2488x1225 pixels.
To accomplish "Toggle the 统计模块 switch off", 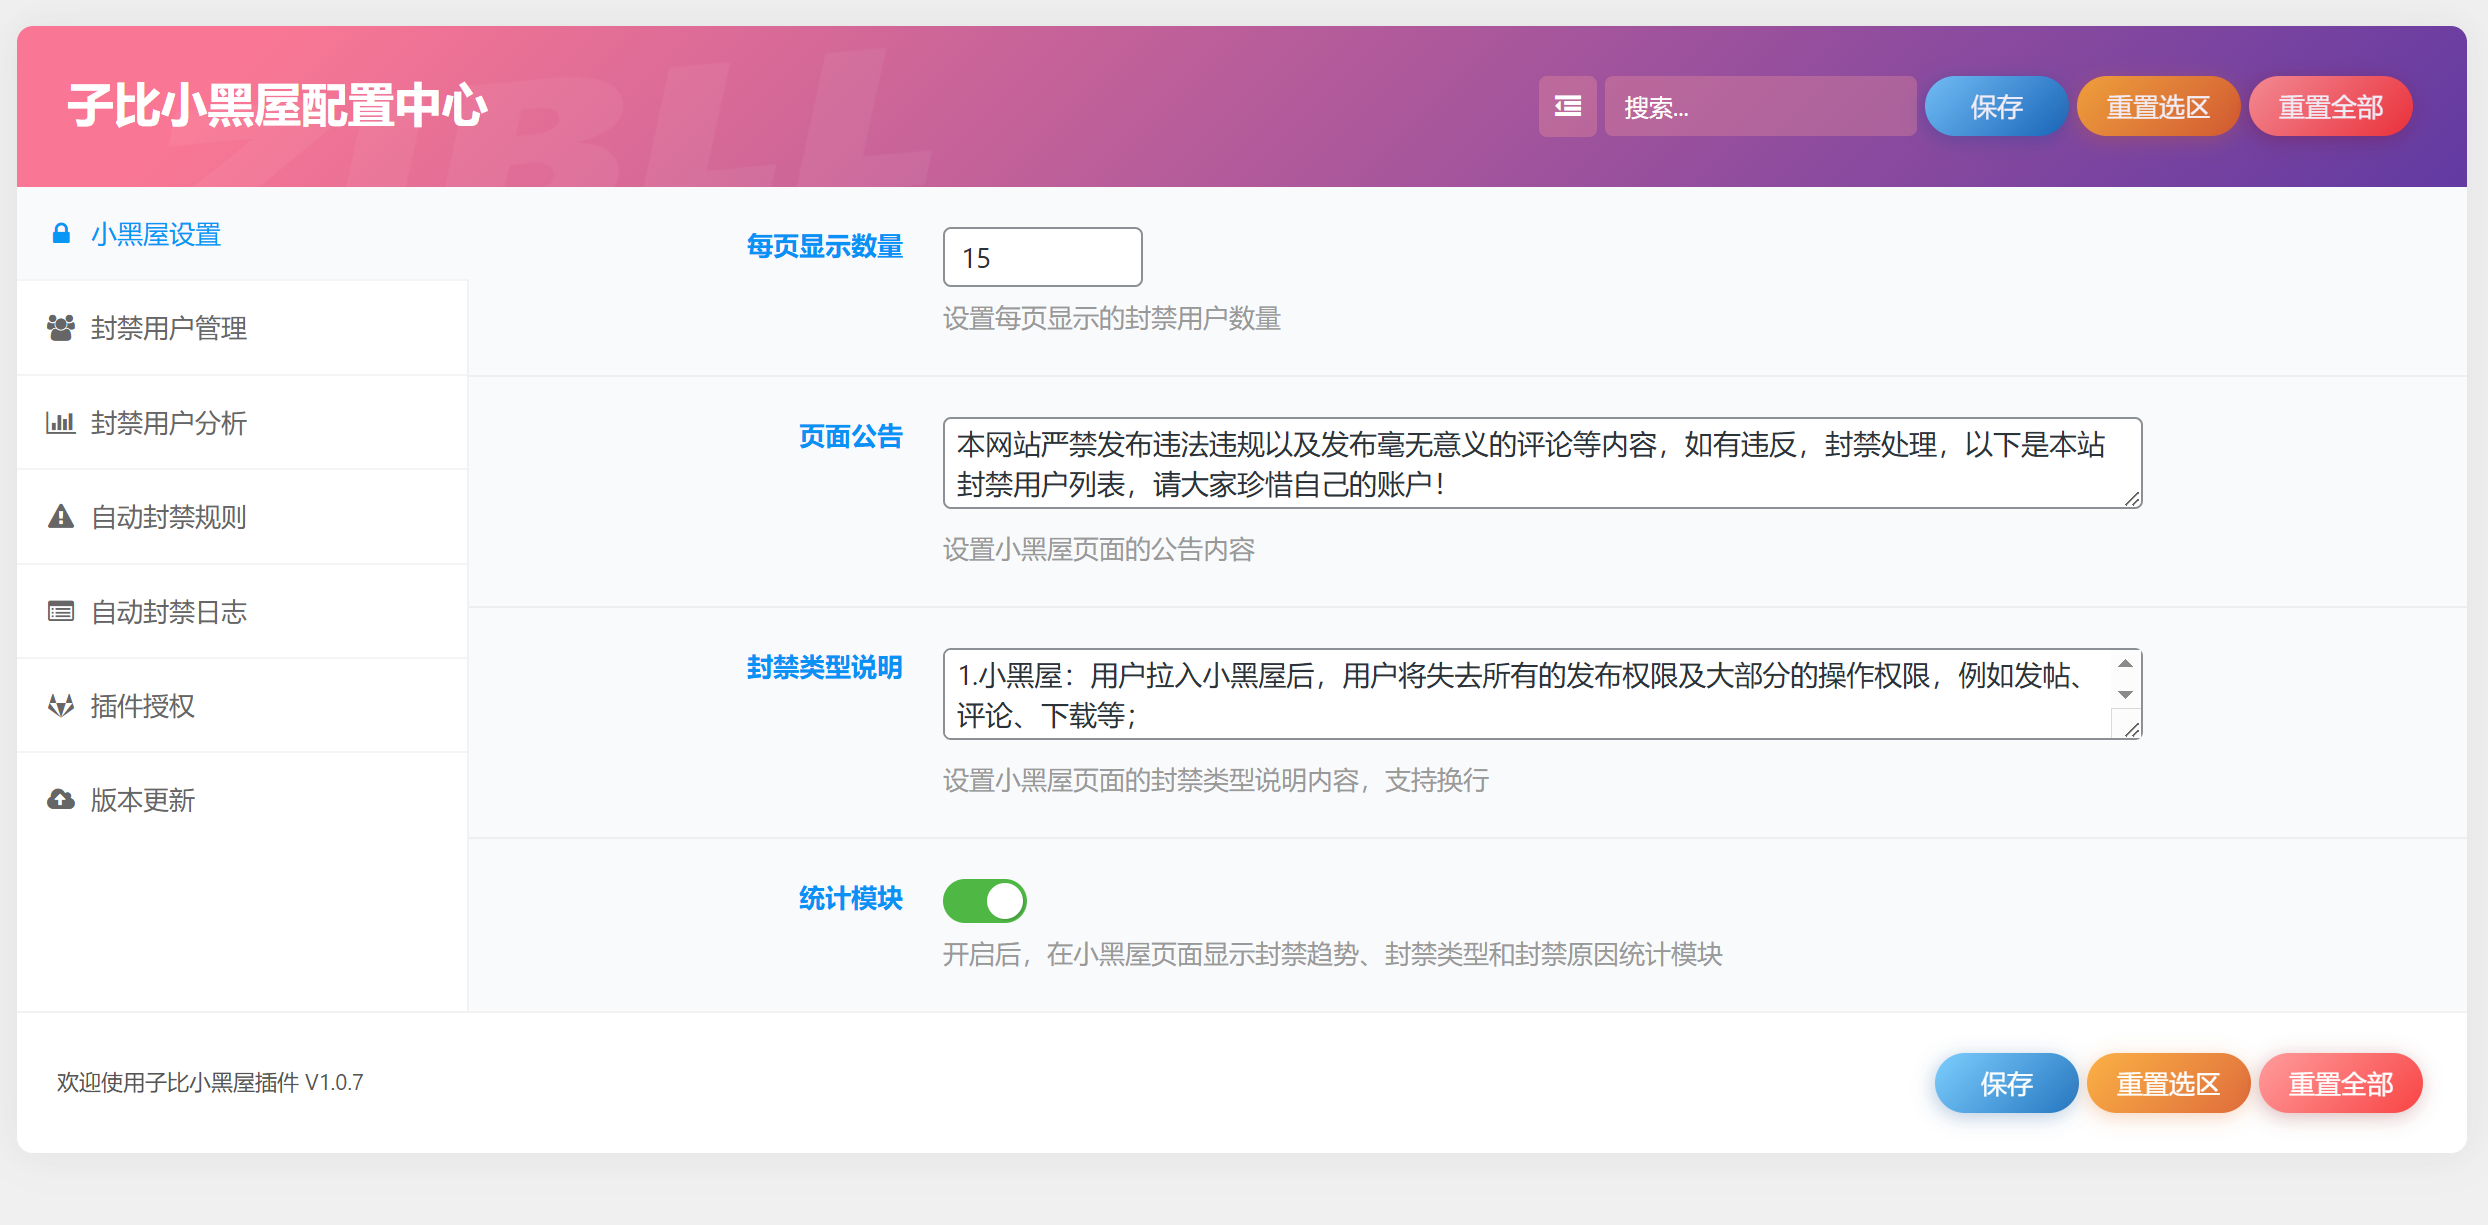I will (985, 900).
